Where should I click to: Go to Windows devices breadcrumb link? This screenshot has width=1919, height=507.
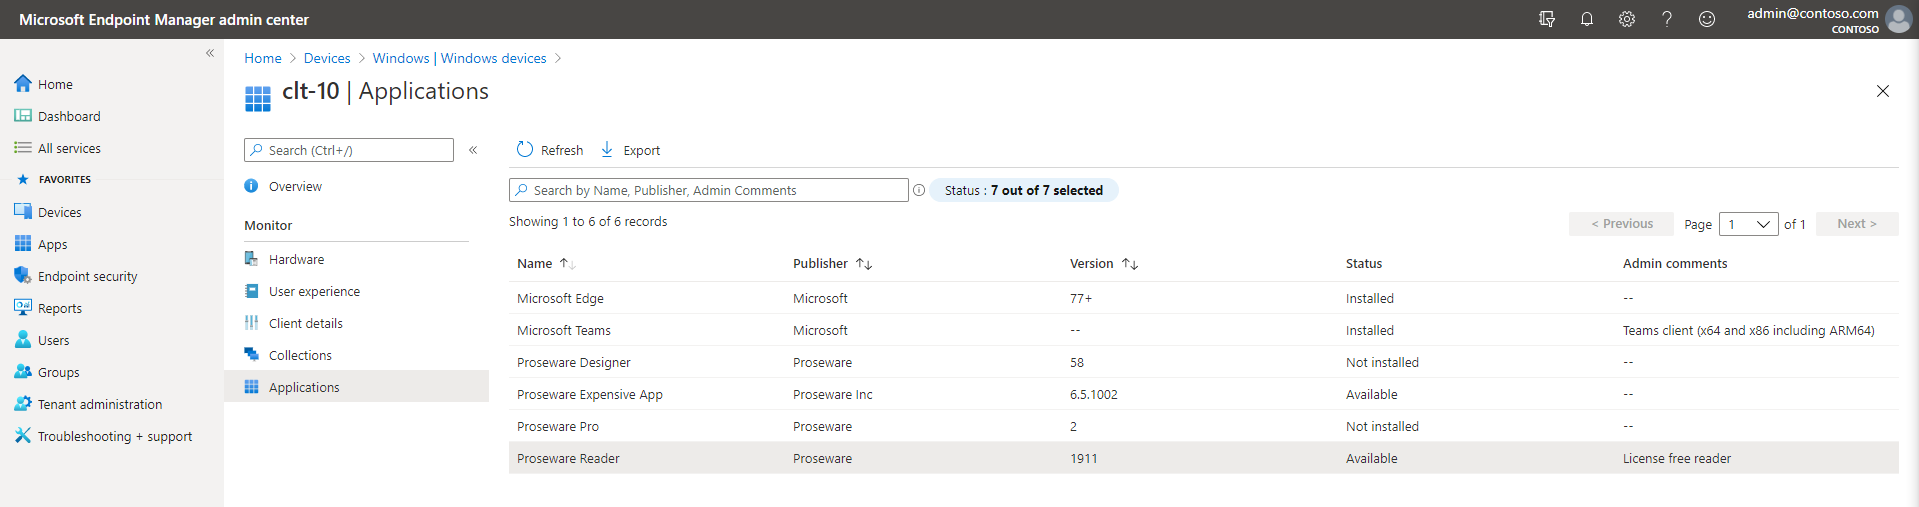pyautogui.click(x=494, y=58)
